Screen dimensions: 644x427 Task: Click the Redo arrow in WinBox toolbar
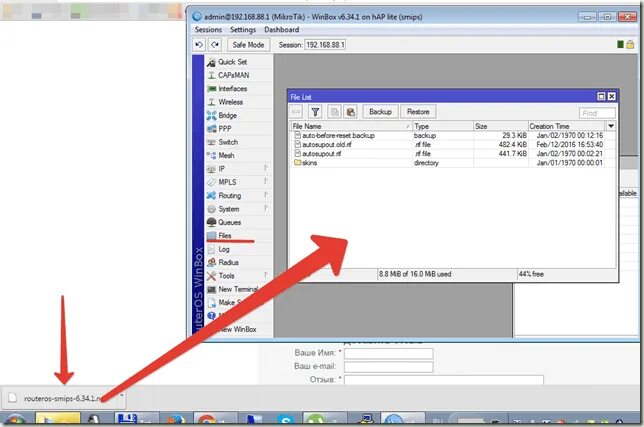pyautogui.click(x=215, y=45)
